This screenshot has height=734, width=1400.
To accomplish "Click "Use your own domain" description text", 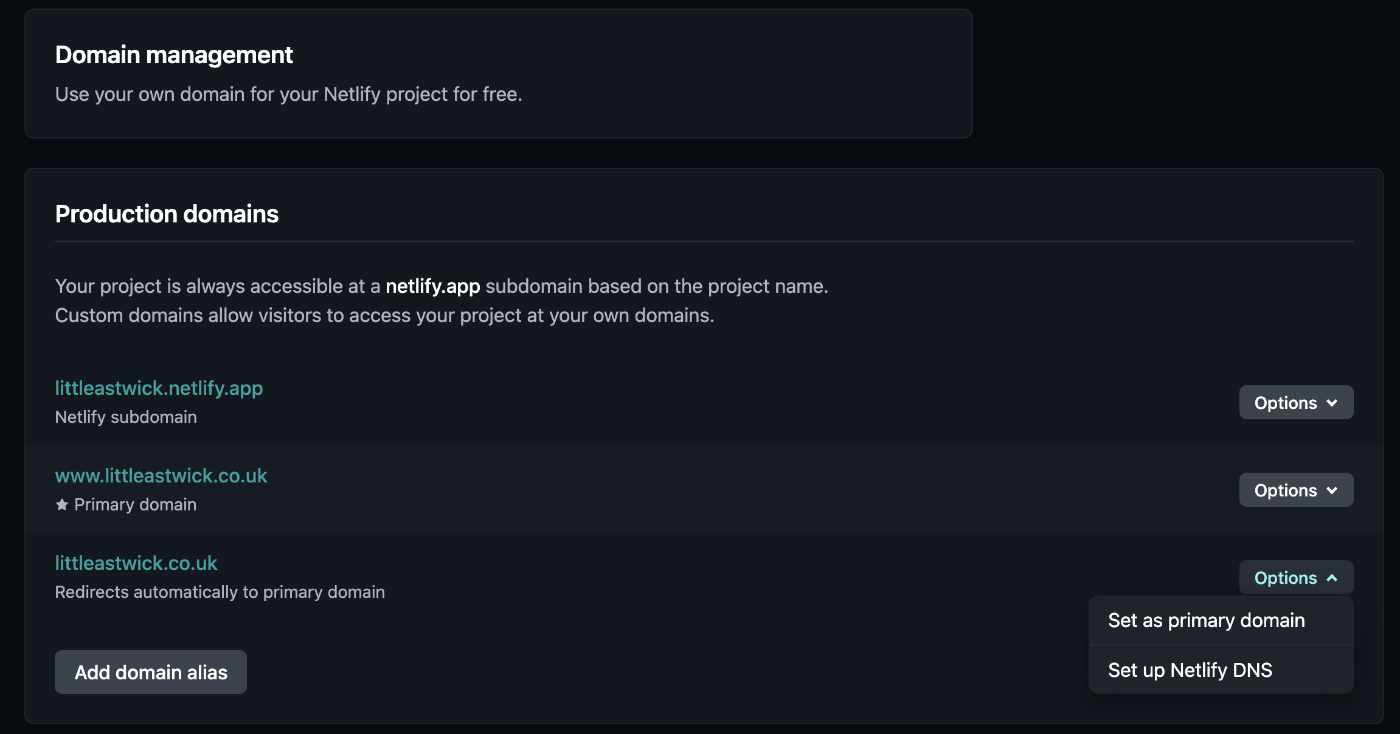I will pos(289,95).
